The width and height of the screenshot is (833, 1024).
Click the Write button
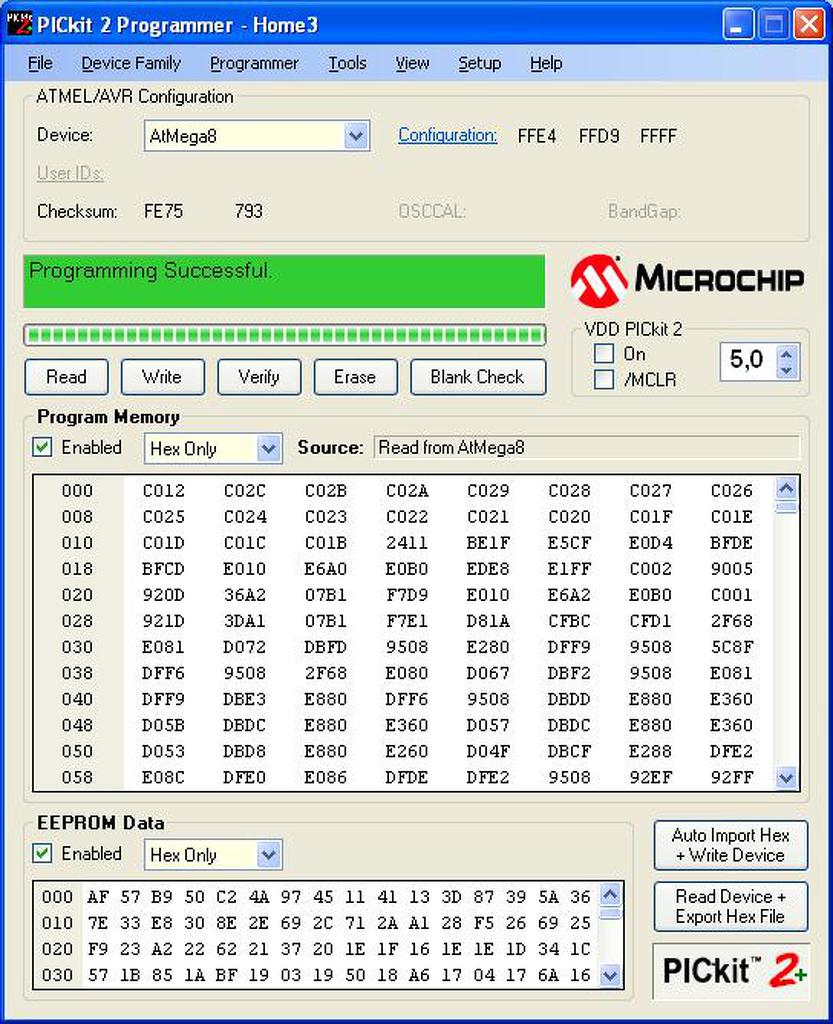(x=163, y=377)
